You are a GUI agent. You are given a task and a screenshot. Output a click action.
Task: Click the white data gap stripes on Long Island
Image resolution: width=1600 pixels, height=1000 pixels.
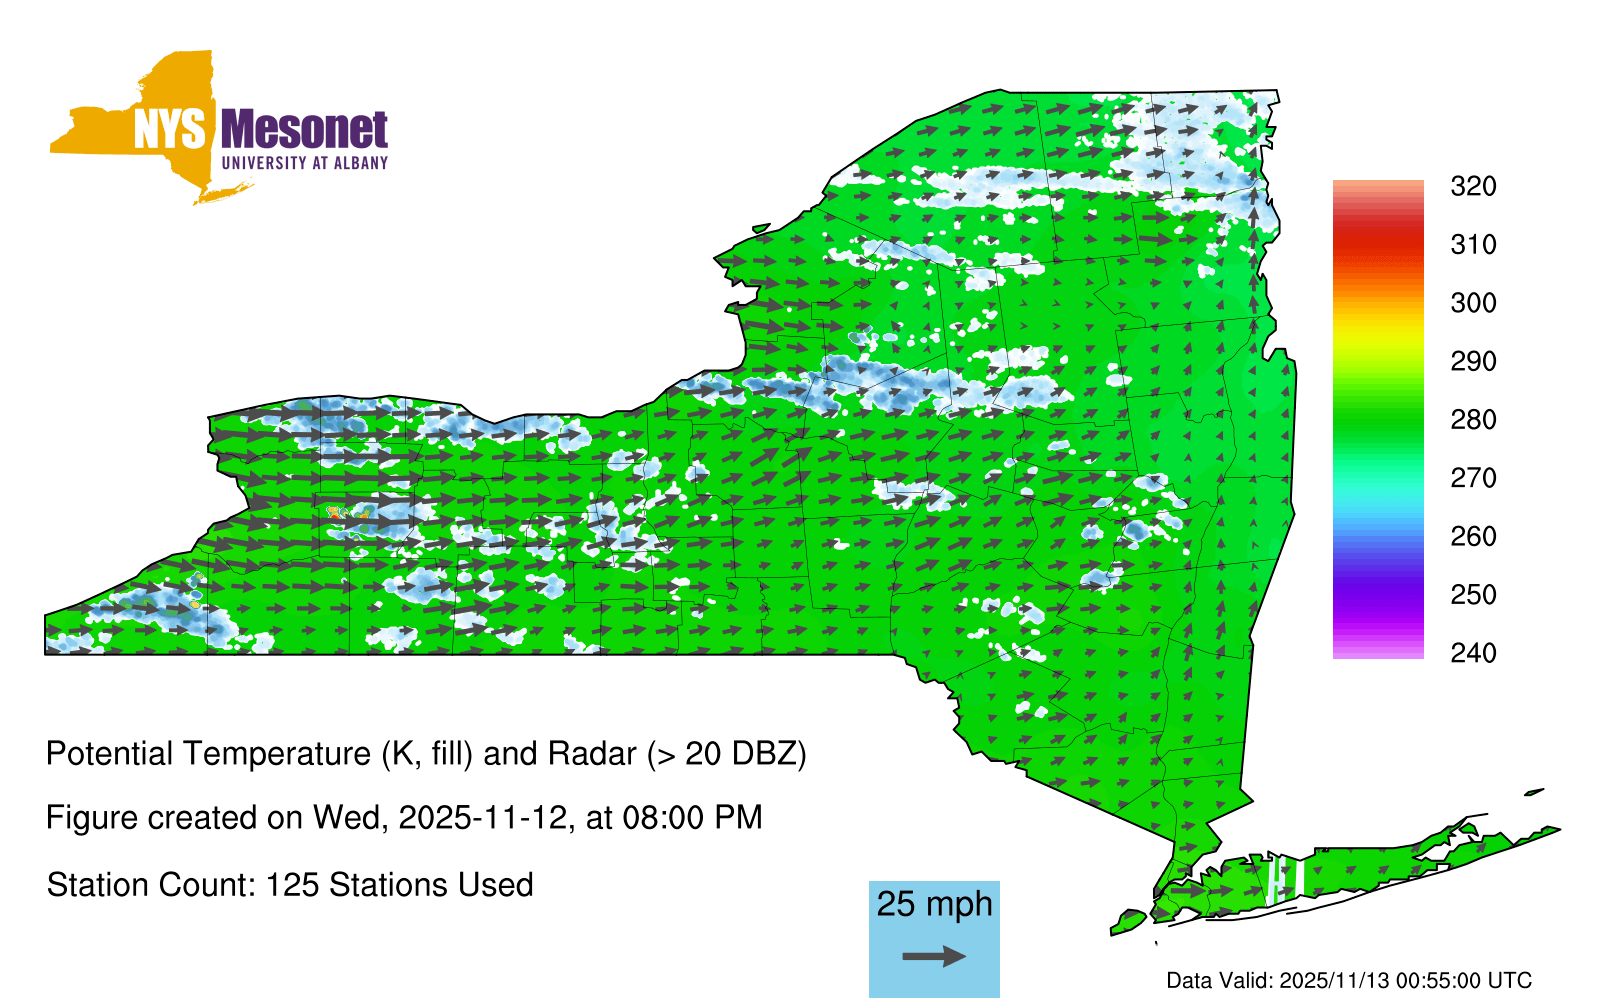[1284, 877]
